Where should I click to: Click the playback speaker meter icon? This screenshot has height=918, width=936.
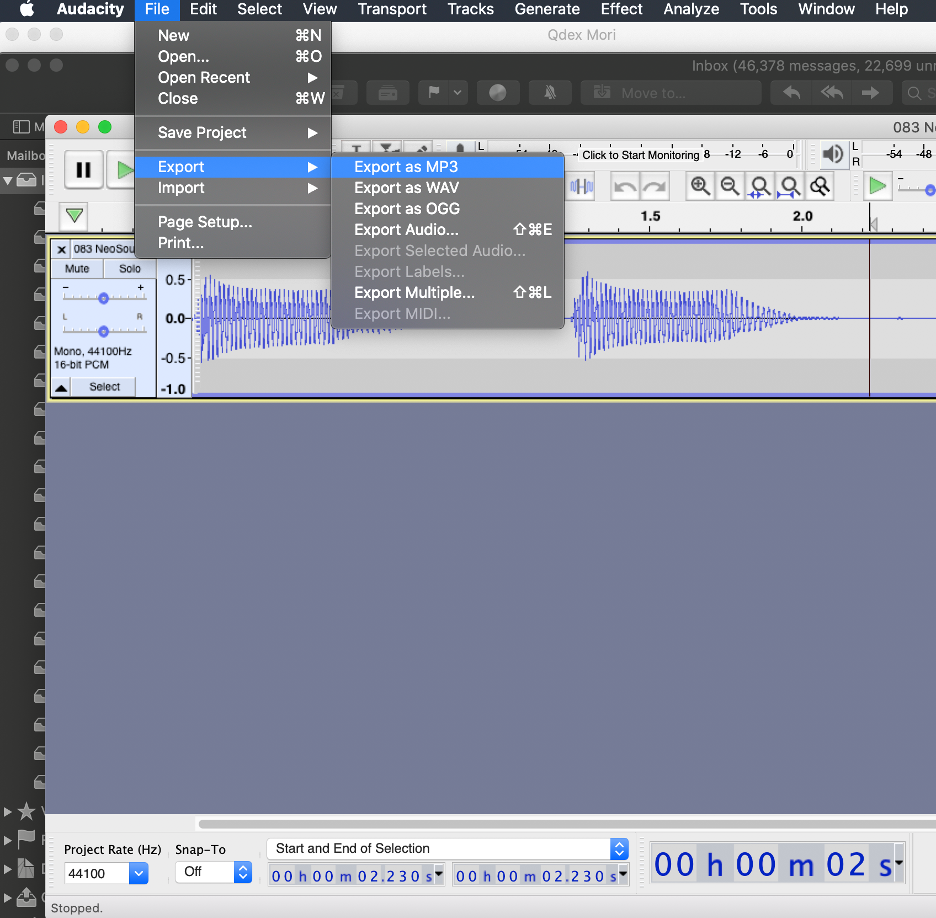click(x=833, y=154)
